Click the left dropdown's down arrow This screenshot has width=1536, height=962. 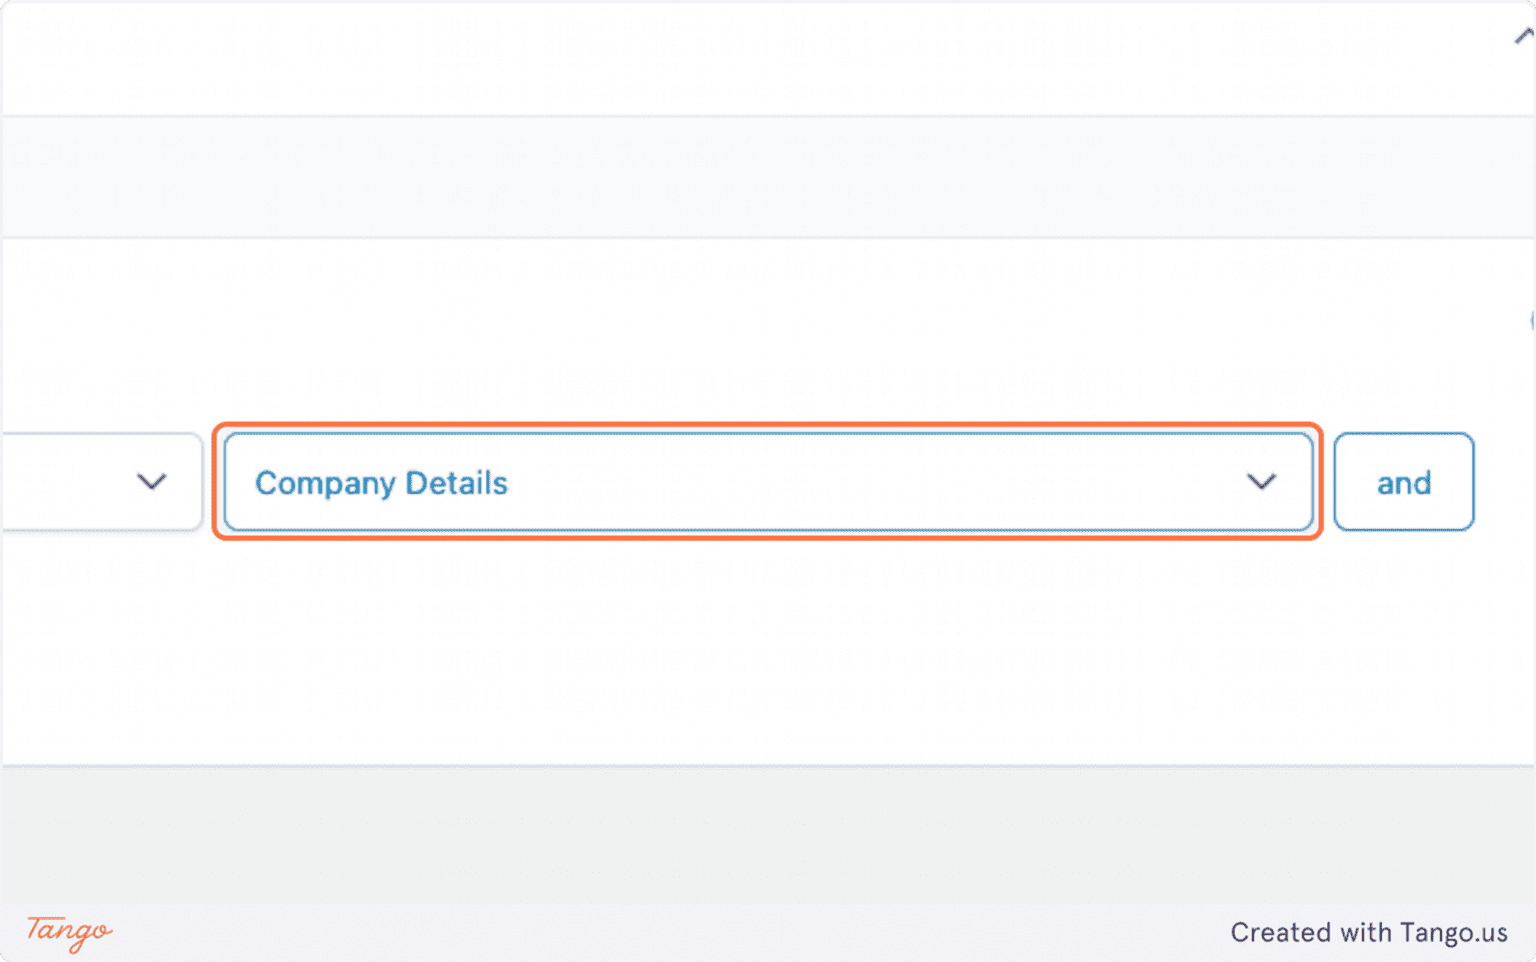151,482
